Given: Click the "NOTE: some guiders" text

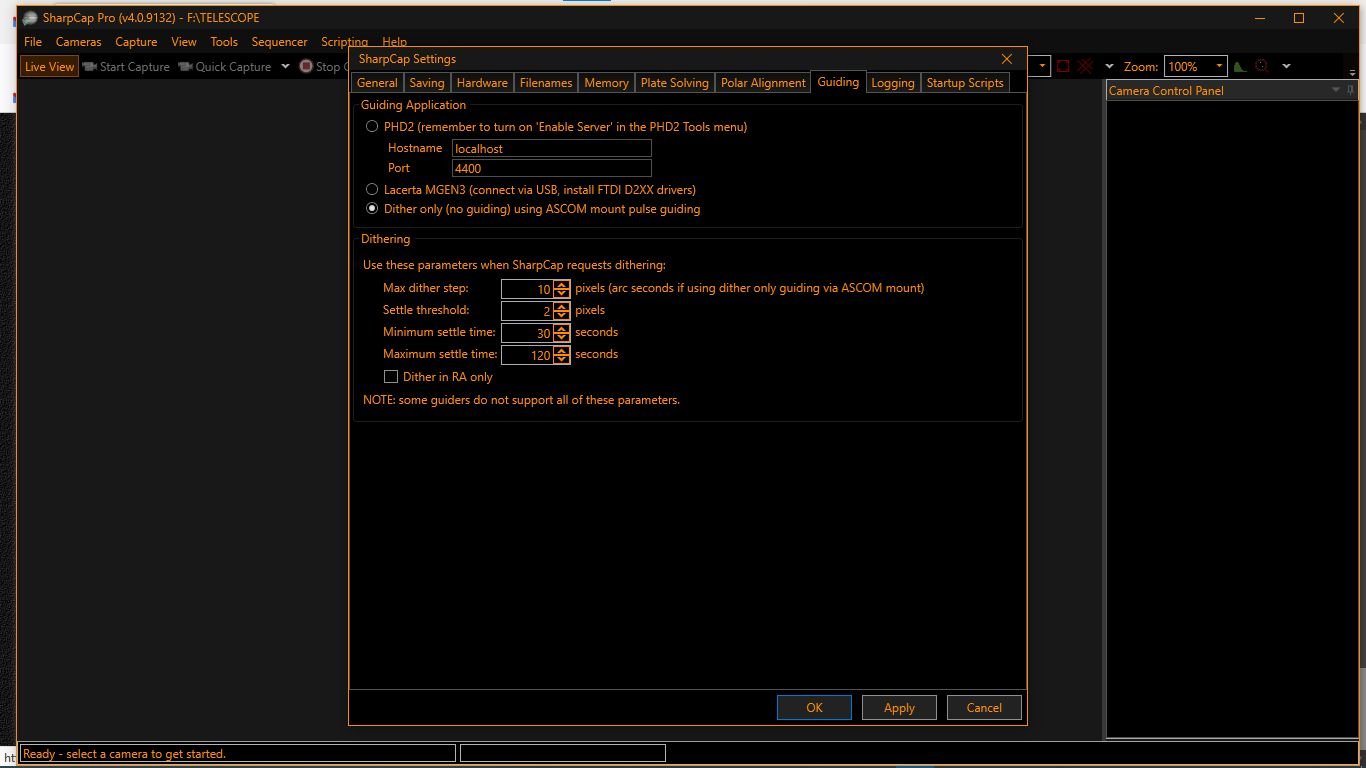Looking at the screenshot, I should point(521,400).
